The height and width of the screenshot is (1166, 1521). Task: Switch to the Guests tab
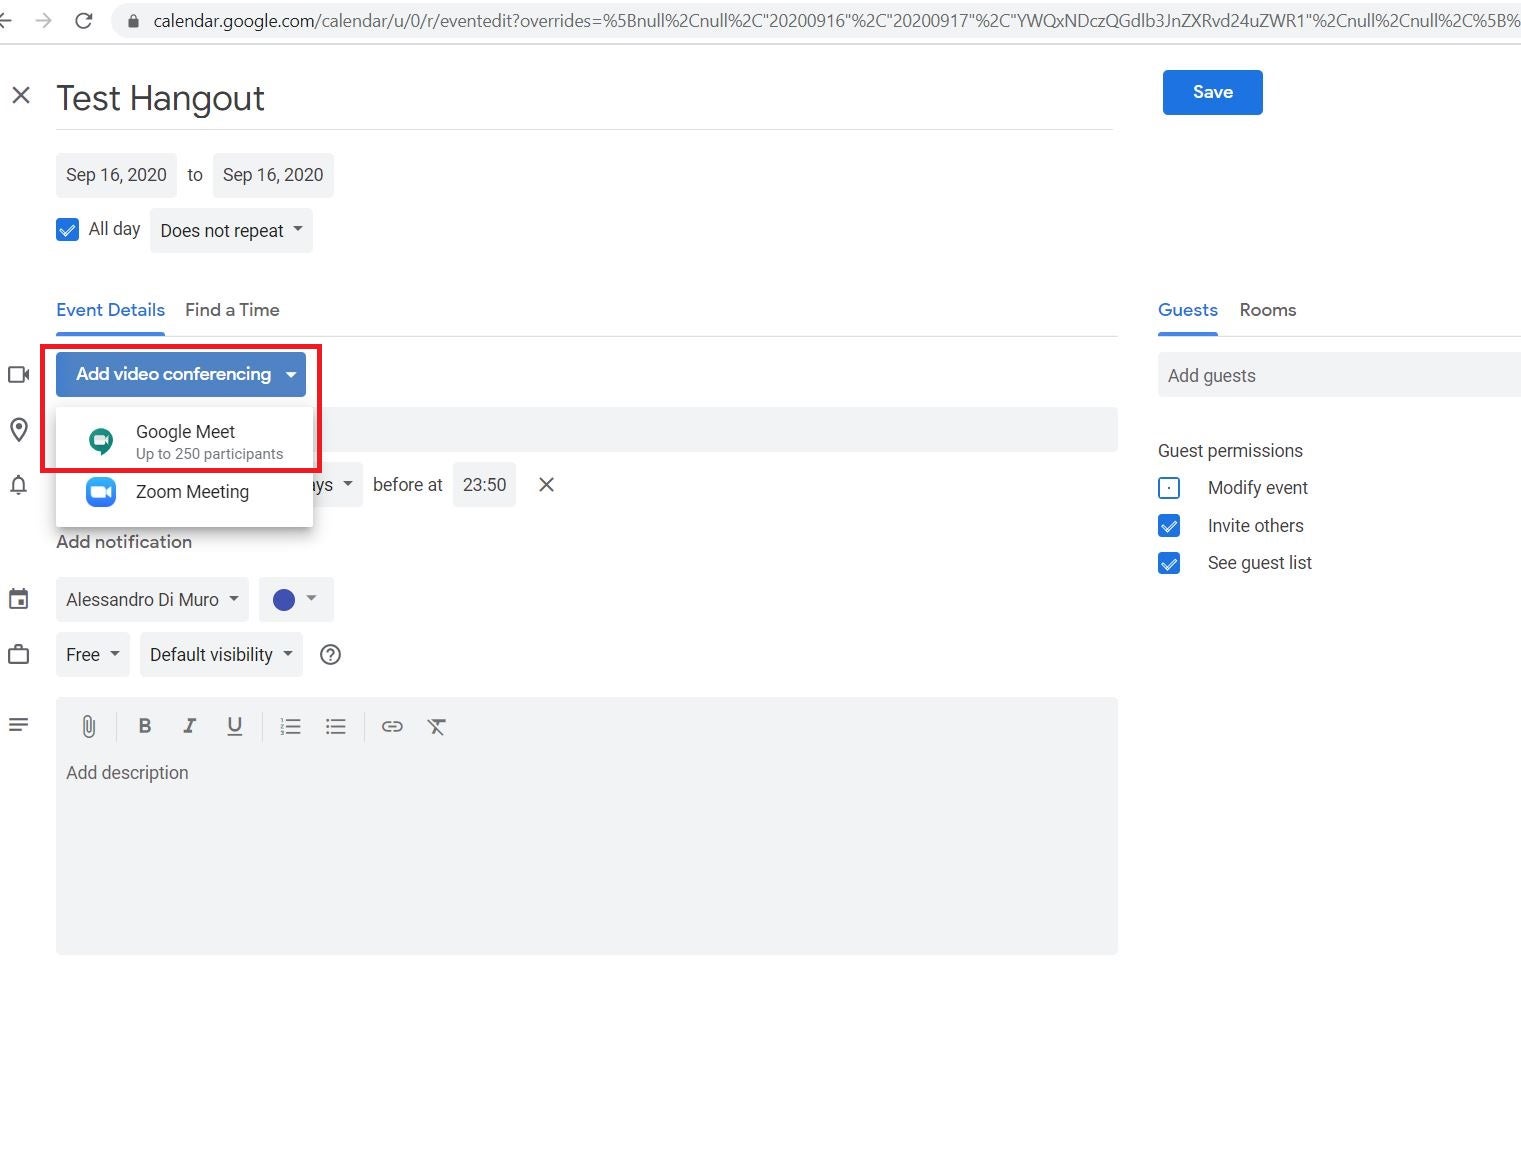tap(1188, 310)
